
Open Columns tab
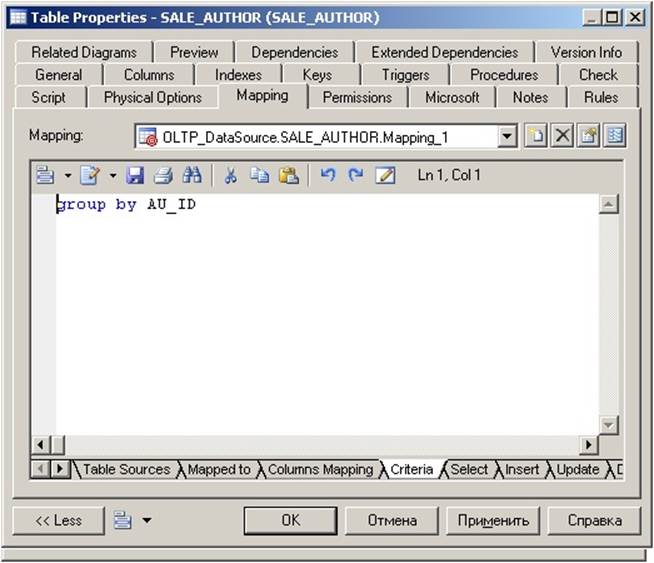pos(149,75)
